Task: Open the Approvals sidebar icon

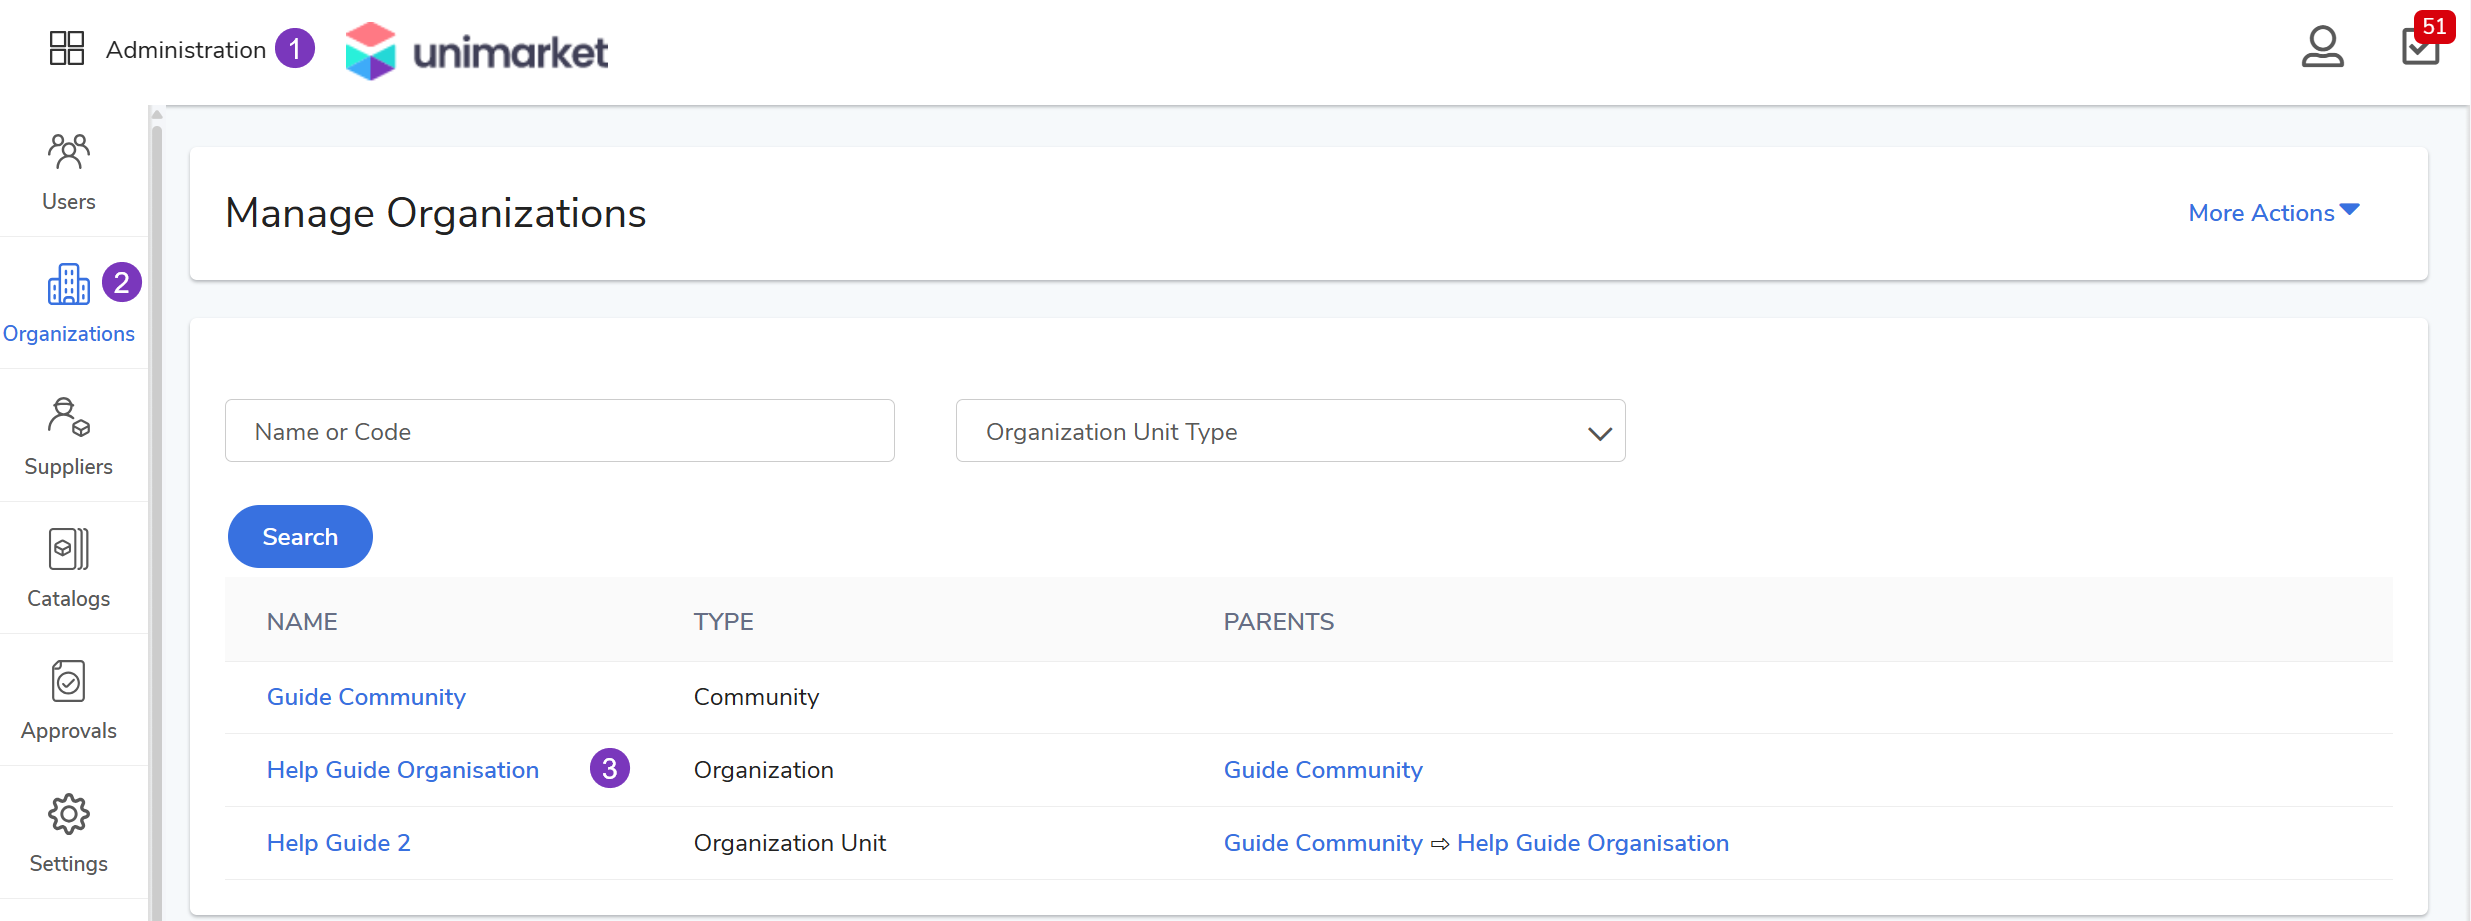Action: [x=69, y=682]
